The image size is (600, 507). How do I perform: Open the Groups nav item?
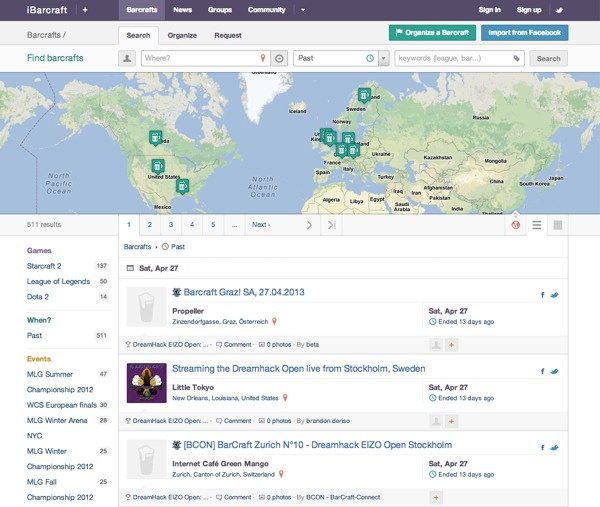220,10
